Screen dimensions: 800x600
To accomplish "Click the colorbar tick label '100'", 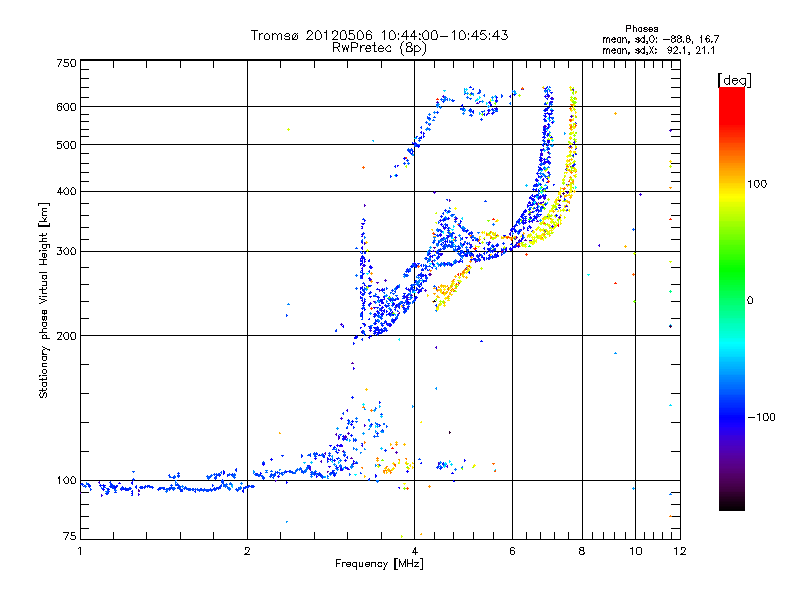I will click(x=757, y=184).
